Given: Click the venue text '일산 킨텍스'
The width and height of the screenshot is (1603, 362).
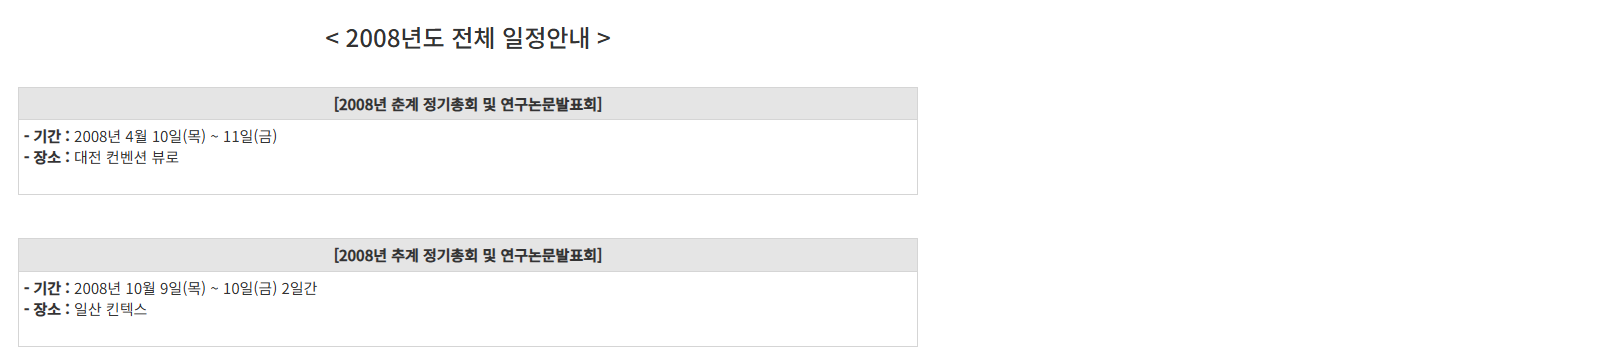Looking at the screenshot, I should click(111, 309).
